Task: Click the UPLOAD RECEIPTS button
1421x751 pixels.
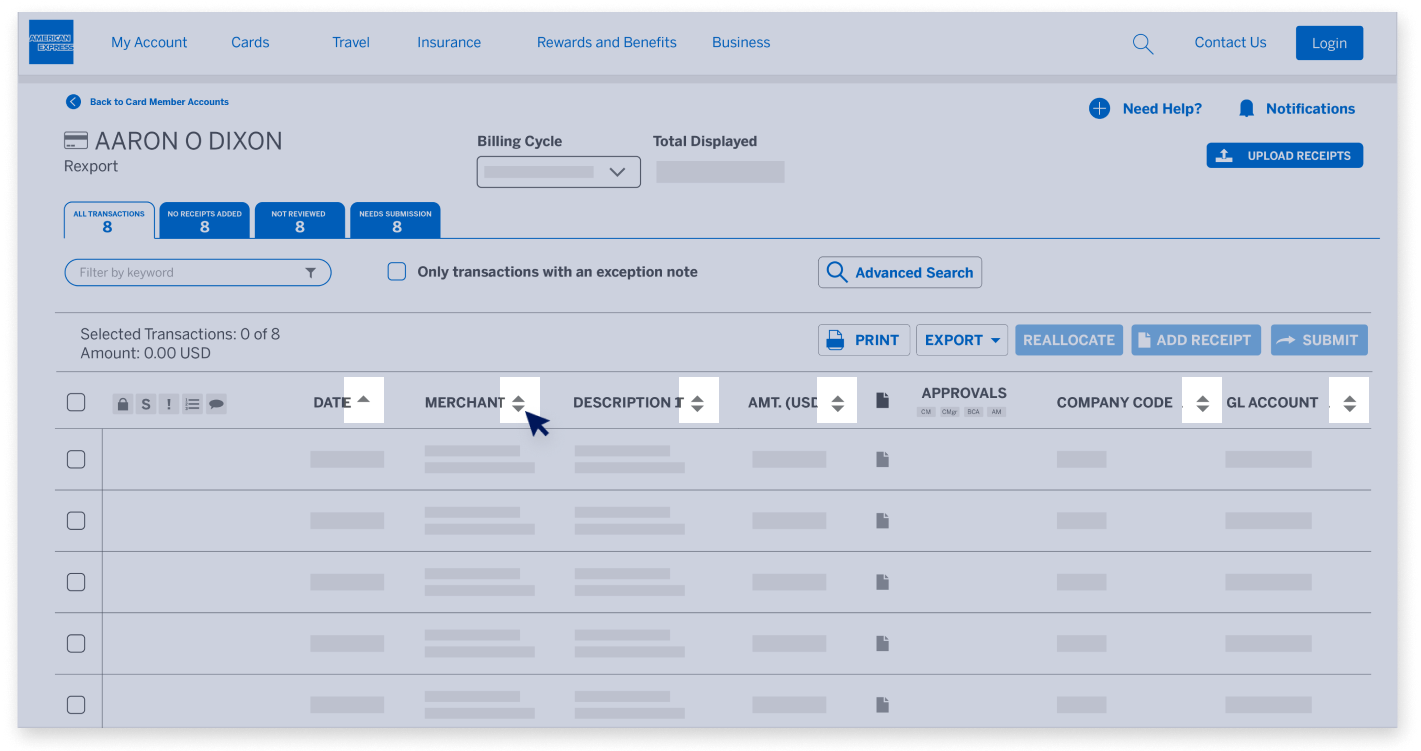Action: pyautogui.click(x=1284, y=155)
